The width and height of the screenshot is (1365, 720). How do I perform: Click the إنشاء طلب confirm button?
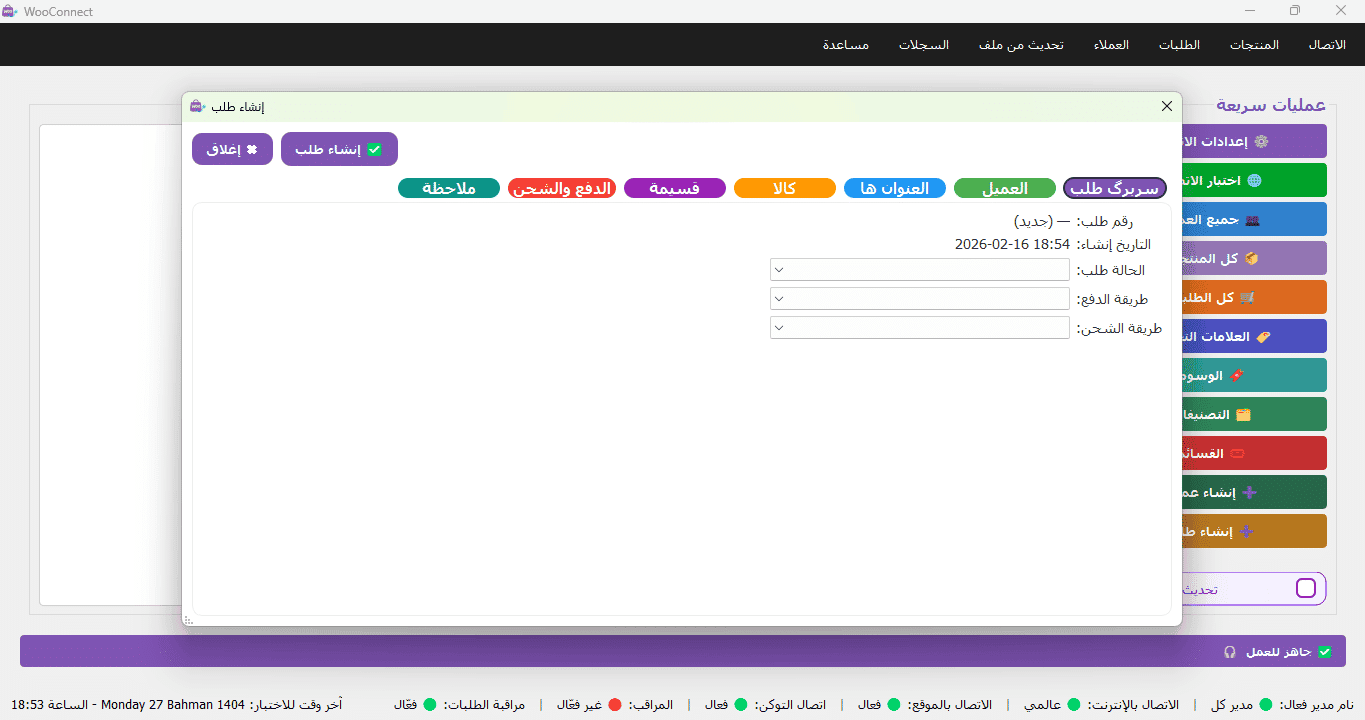pos(339,149)
